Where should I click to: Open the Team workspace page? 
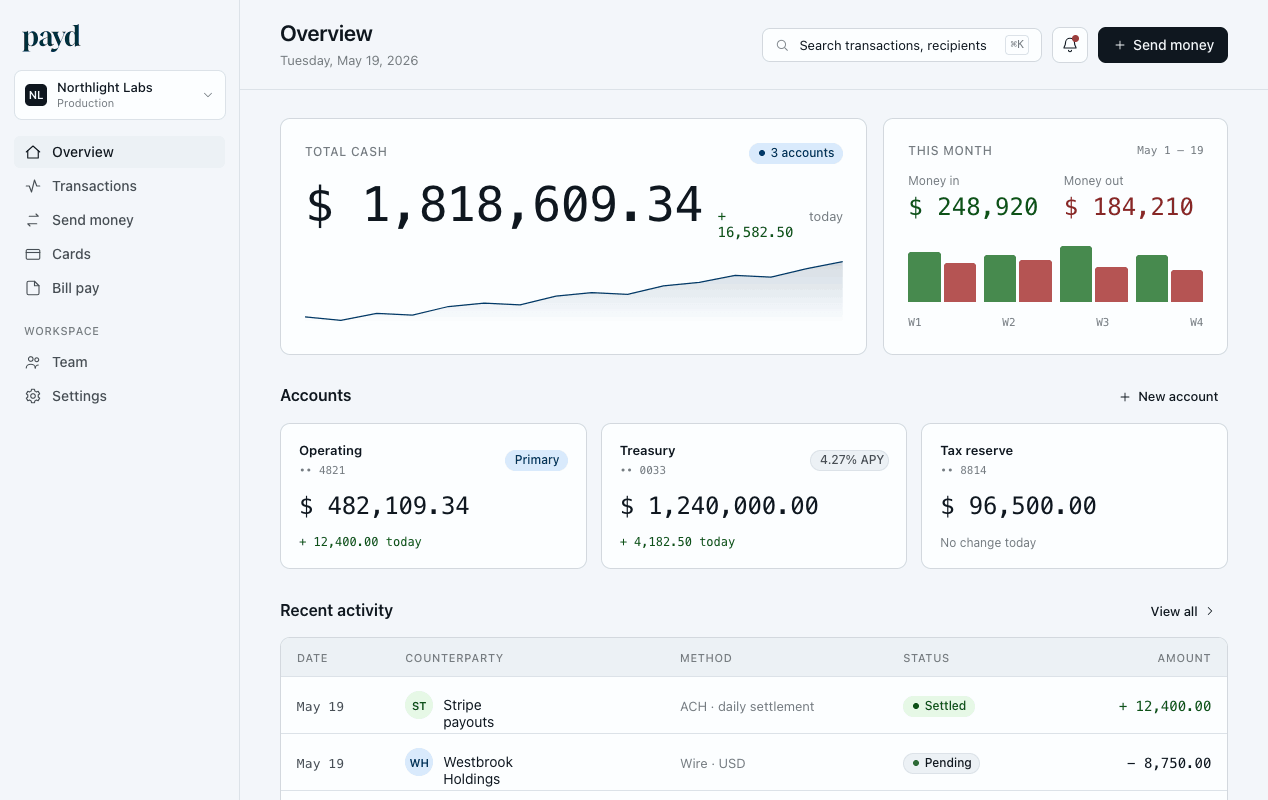pos(119,362)
